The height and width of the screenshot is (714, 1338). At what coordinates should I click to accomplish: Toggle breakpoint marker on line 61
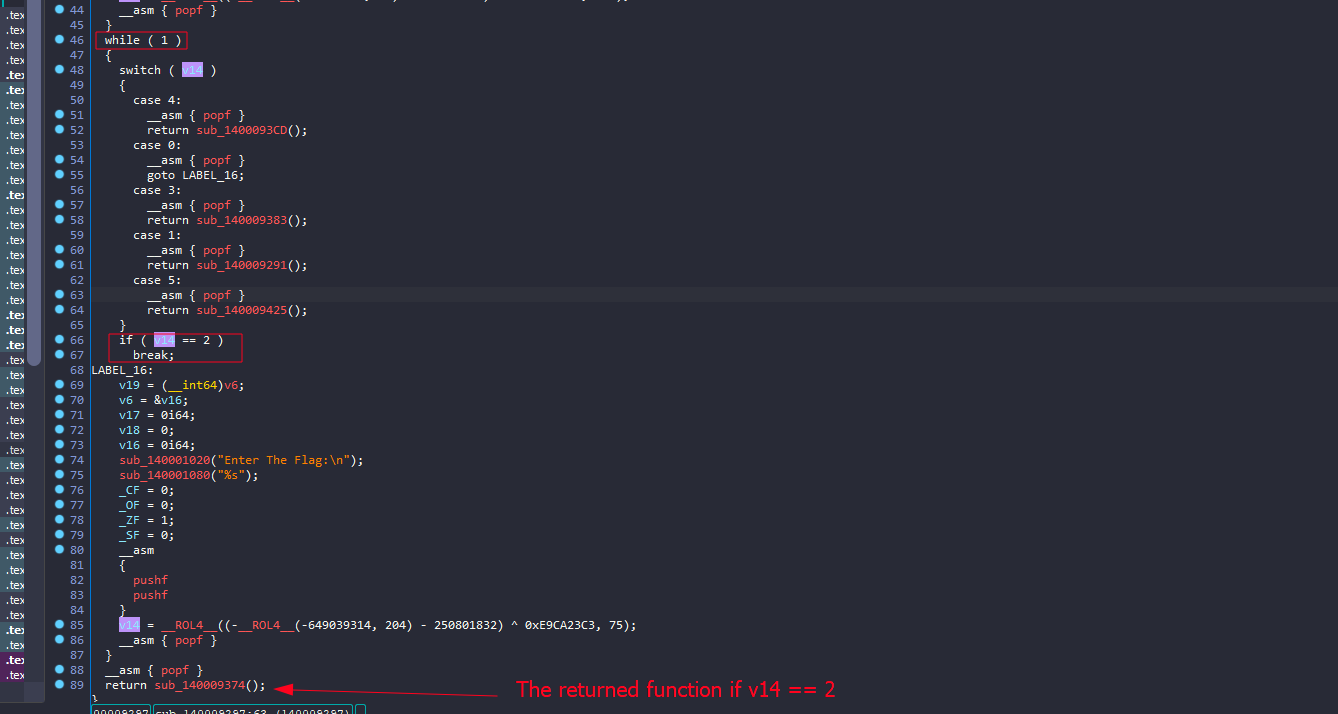(x=60, y=265)
